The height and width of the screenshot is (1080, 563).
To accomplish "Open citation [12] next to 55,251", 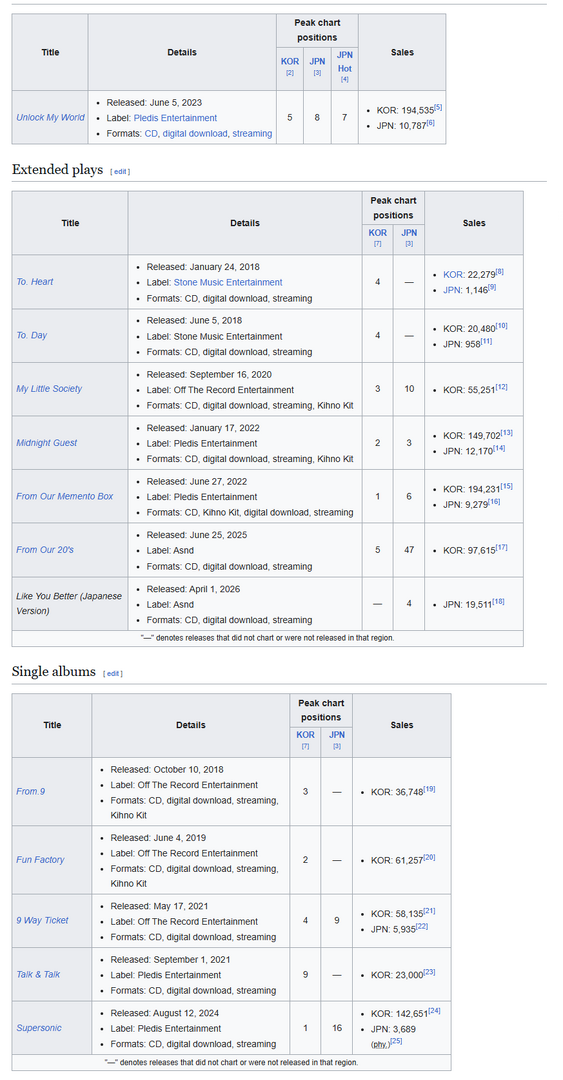I will [x=502, y=387].
